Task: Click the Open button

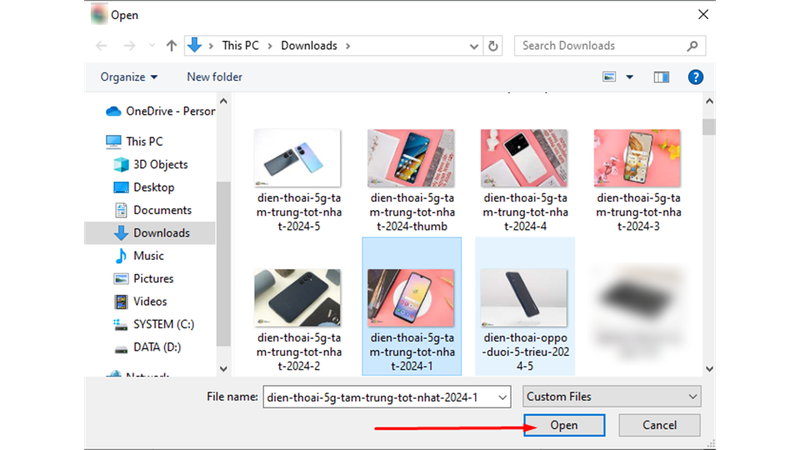Action: [564, 425]
